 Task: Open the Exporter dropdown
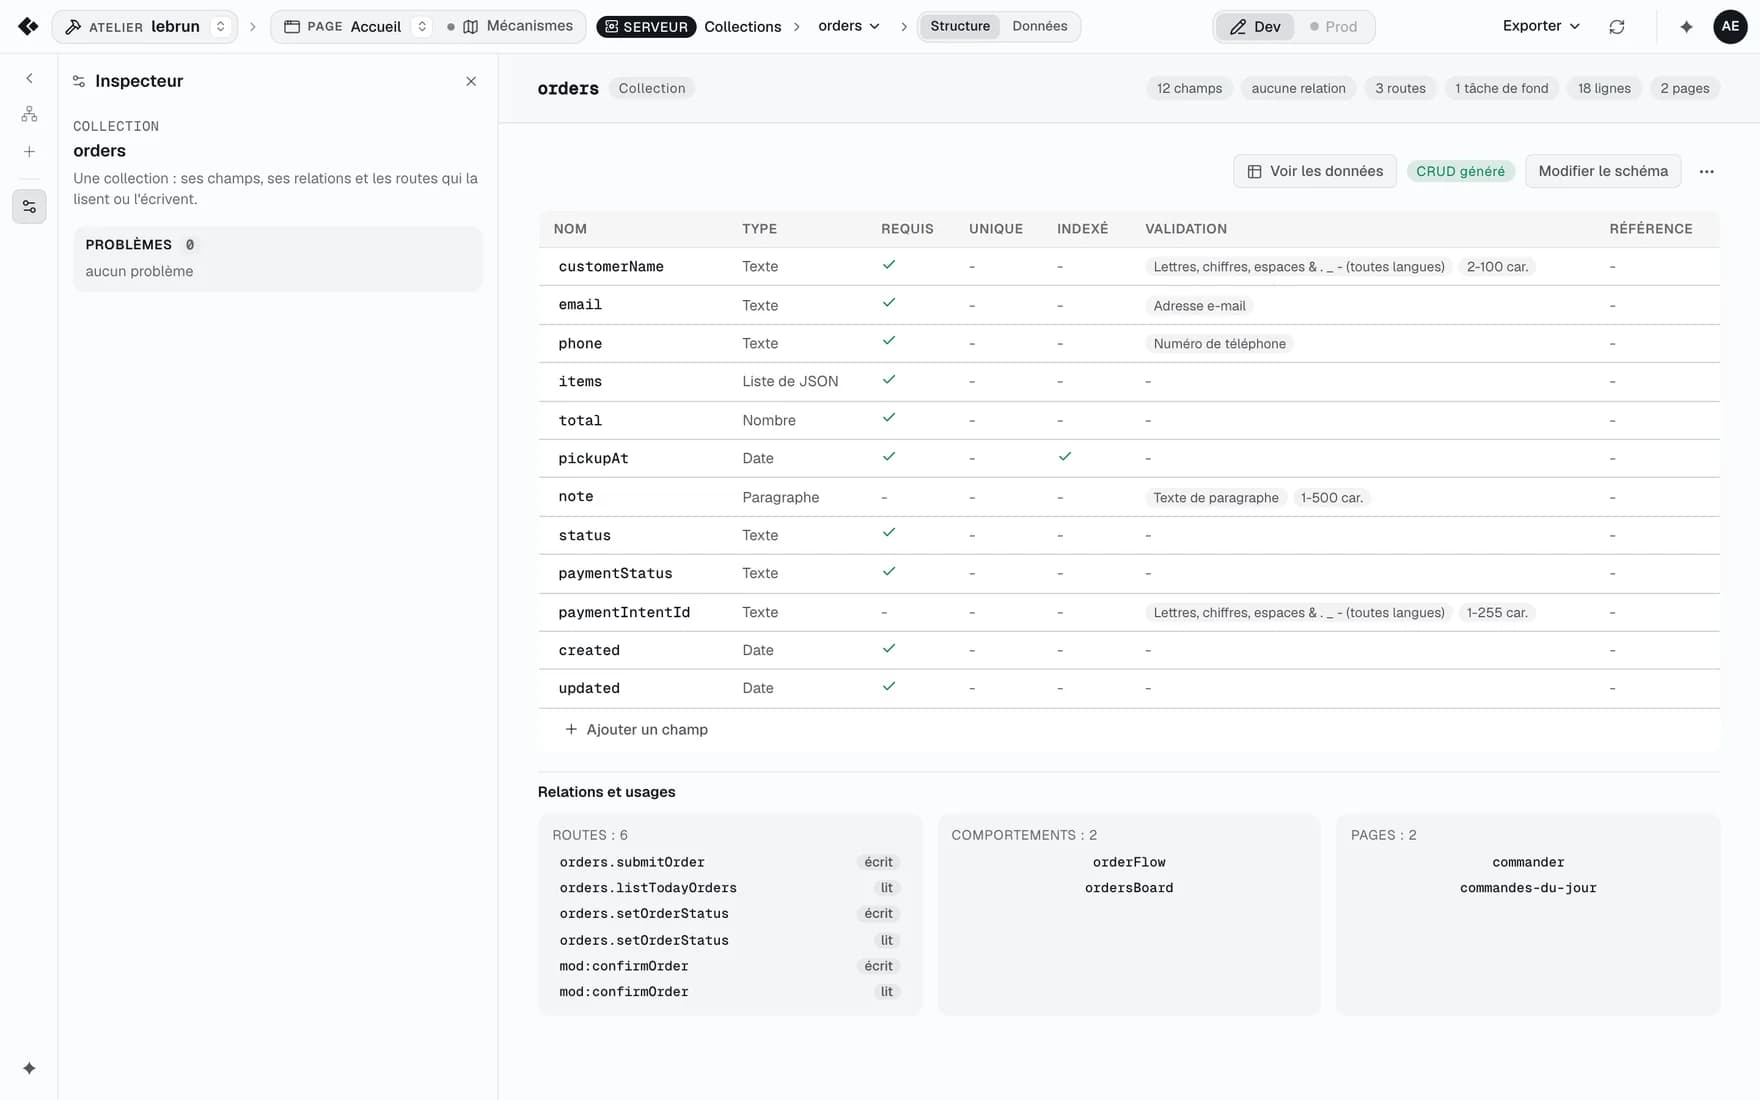(x=1541, y=26)
